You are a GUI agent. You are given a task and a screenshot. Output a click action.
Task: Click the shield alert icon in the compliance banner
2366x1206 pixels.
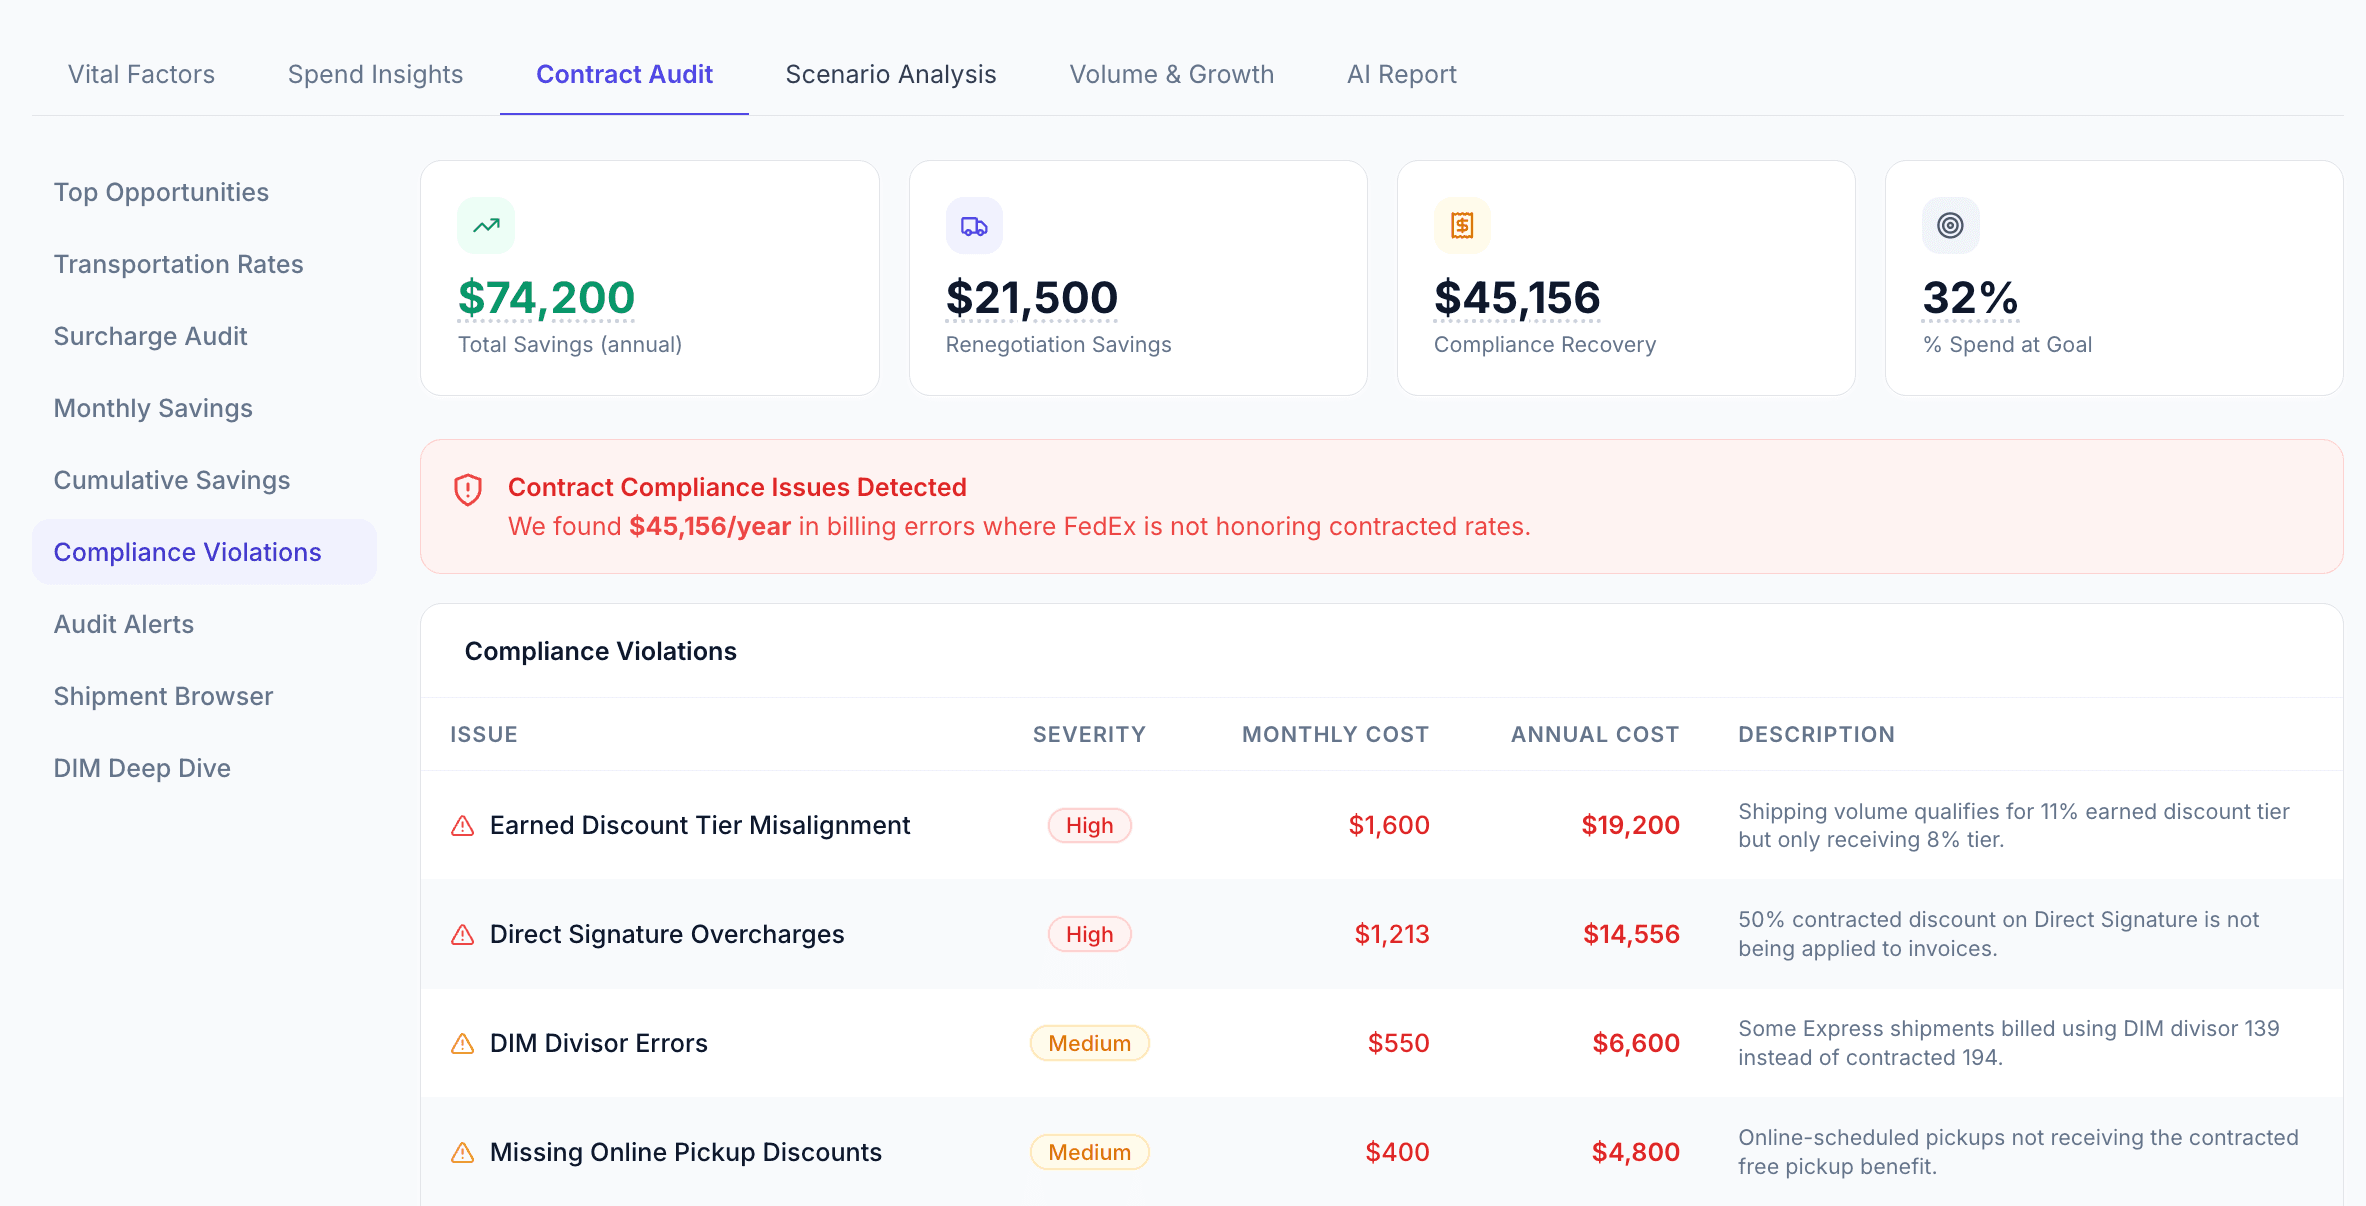[468, 490]
